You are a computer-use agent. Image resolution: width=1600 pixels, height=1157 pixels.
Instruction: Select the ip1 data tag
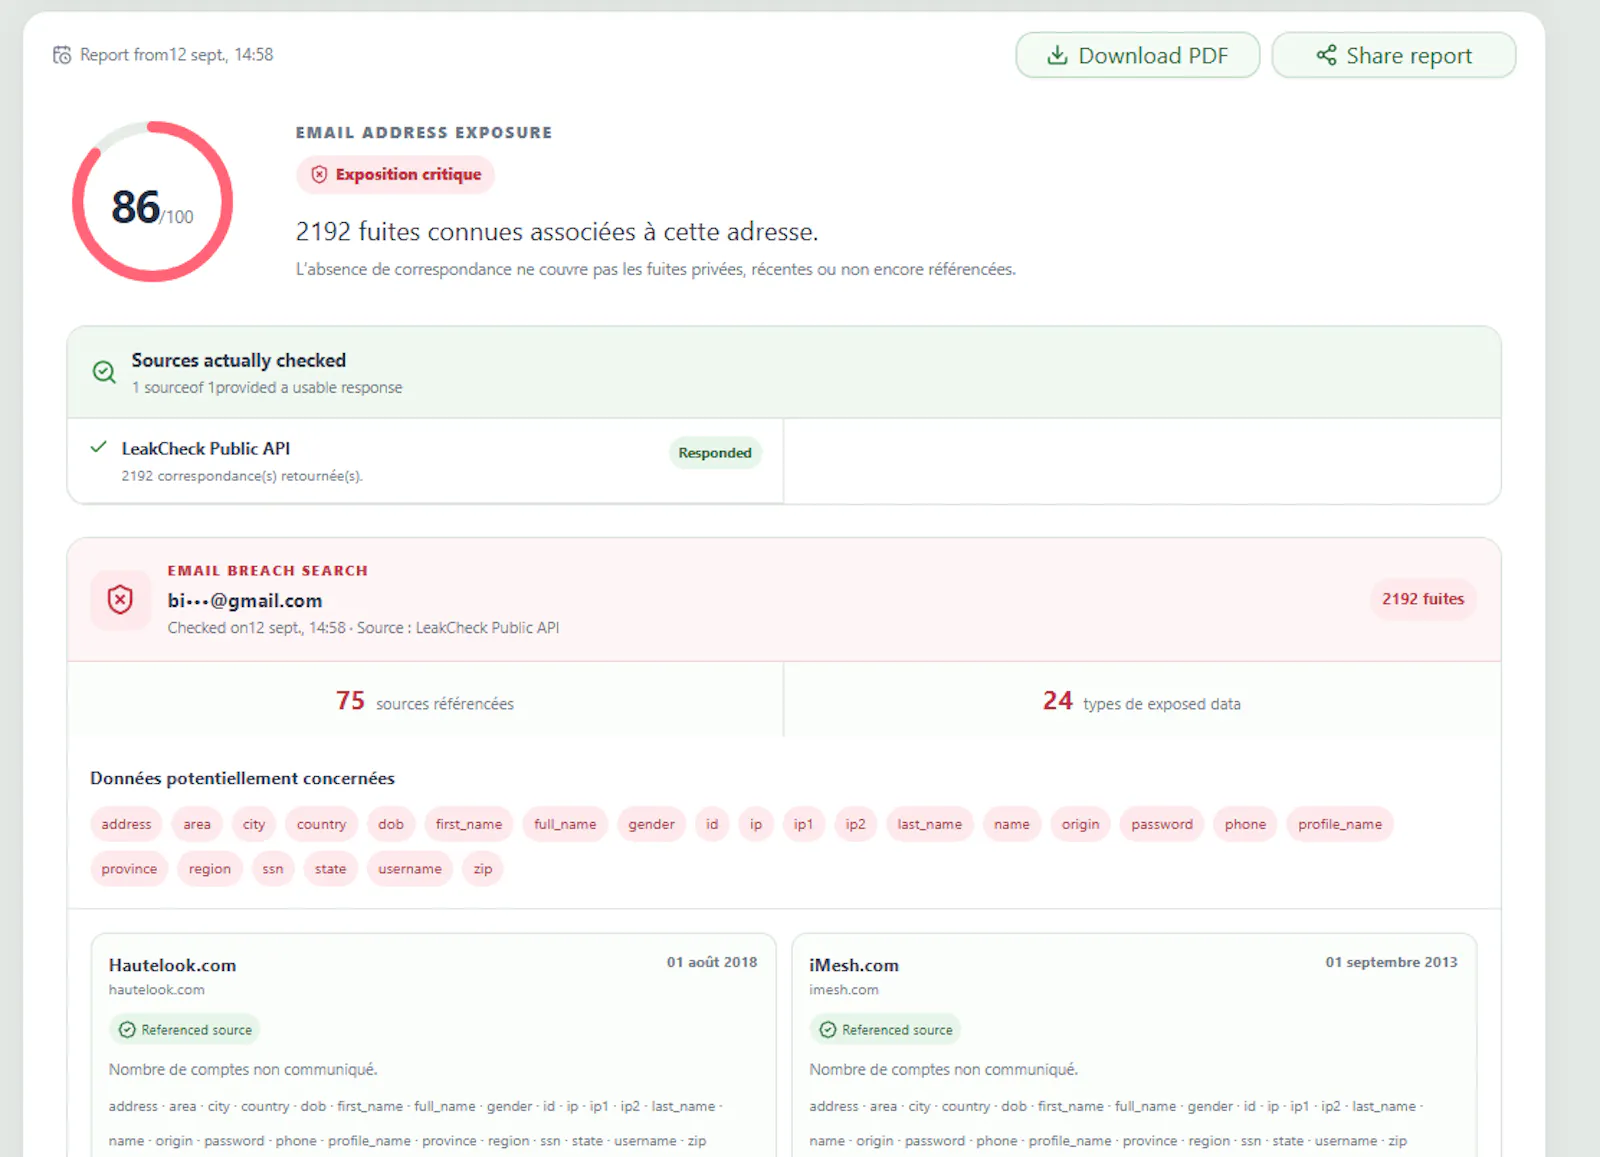tap(803, 824)
